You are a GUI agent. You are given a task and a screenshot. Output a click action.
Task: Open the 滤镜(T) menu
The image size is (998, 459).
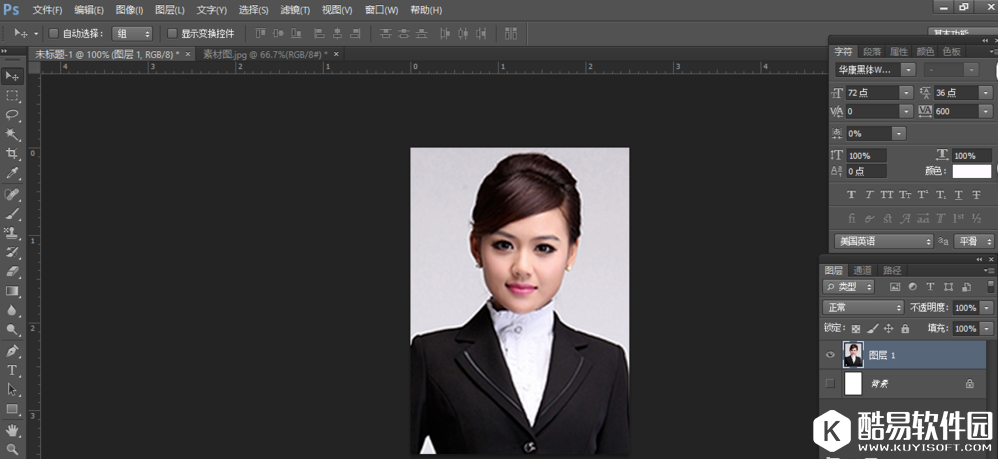point(294,10)
